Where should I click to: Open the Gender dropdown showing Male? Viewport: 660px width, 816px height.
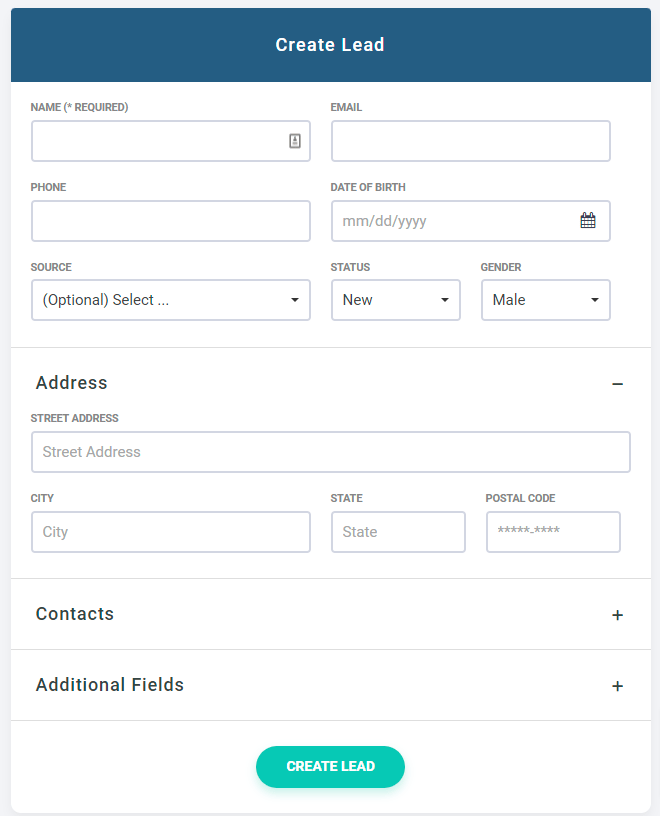[x=545, y=300]
